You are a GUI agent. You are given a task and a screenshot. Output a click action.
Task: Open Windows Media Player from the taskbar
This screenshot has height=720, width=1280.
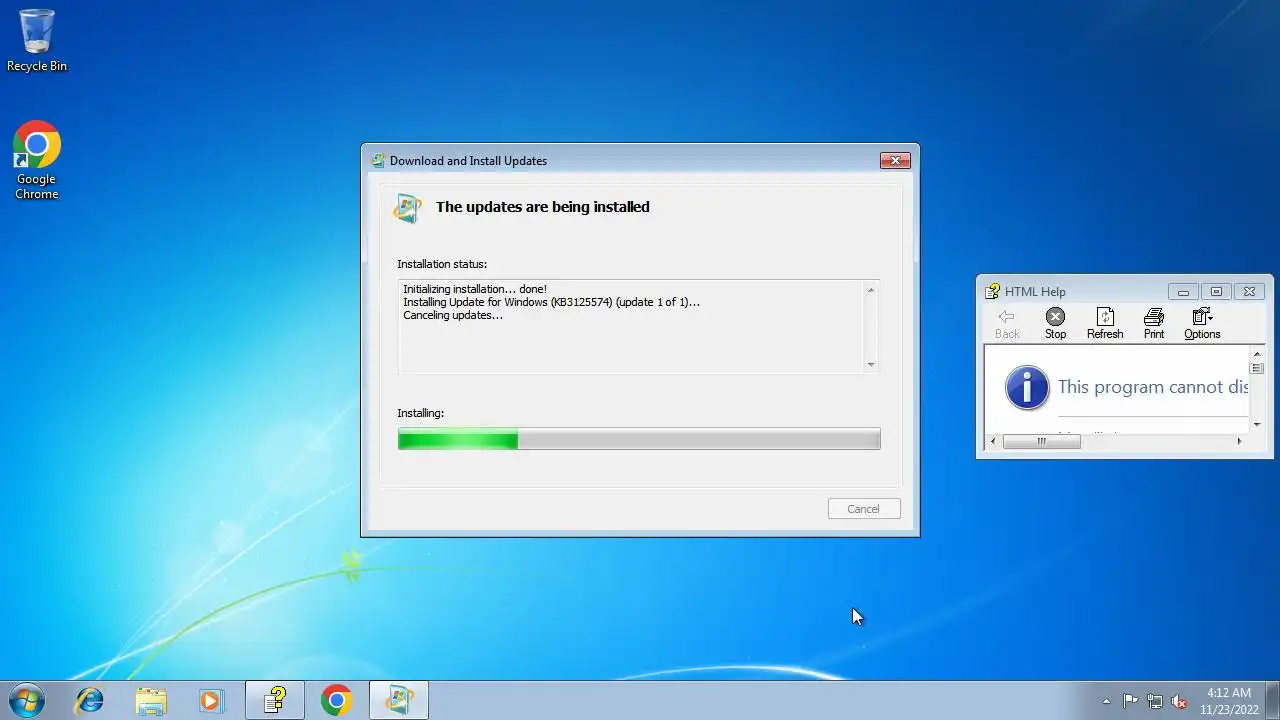click(x=211, y=701)
